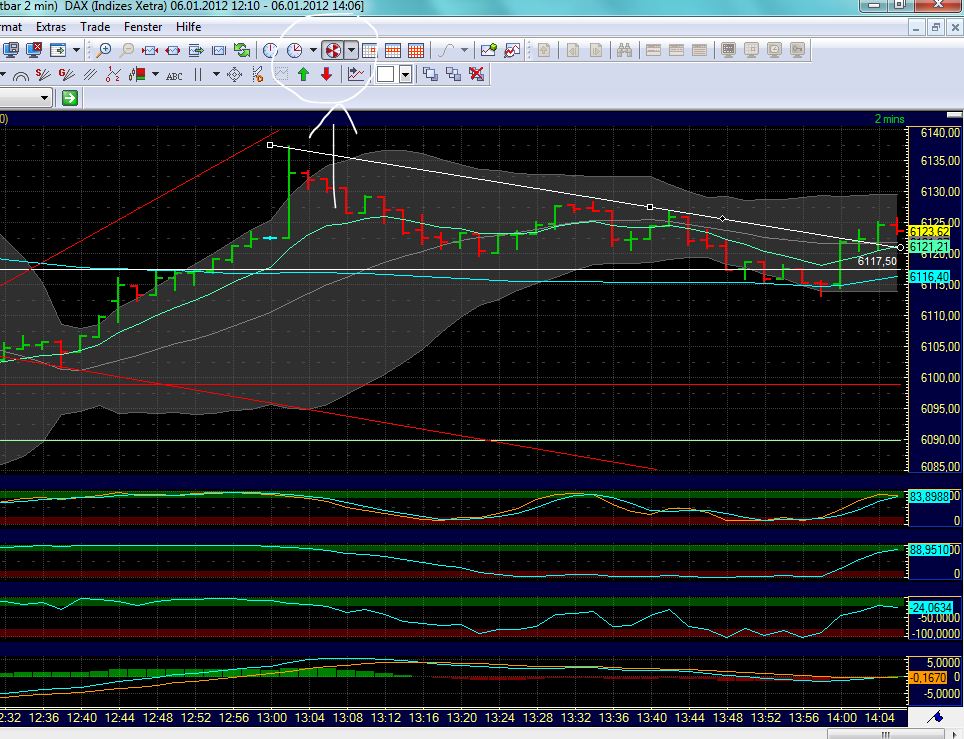
Task: Select the Zoom In magnifier tool
Action: pos(106,50)
